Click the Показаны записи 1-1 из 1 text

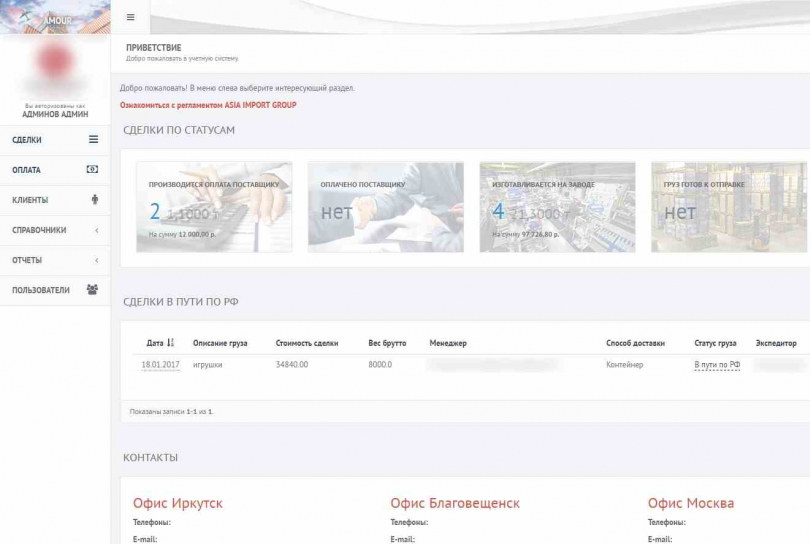[172, 412]
